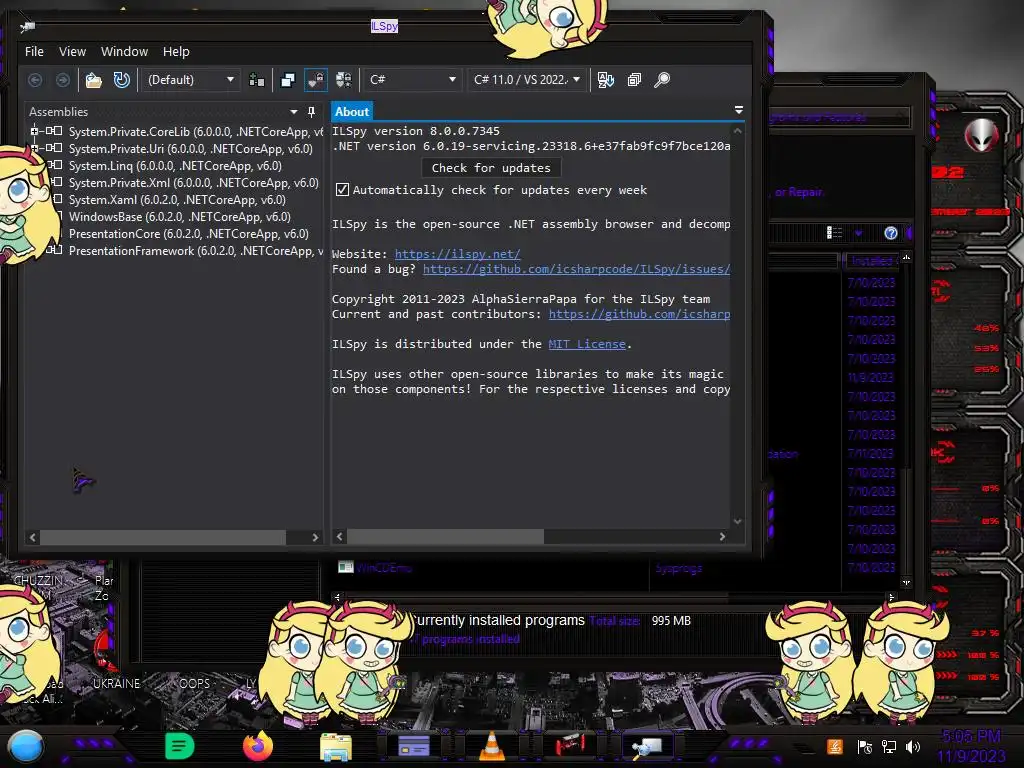Open the contributors GitHub link
1024x768 pixels.
point(639,314)
